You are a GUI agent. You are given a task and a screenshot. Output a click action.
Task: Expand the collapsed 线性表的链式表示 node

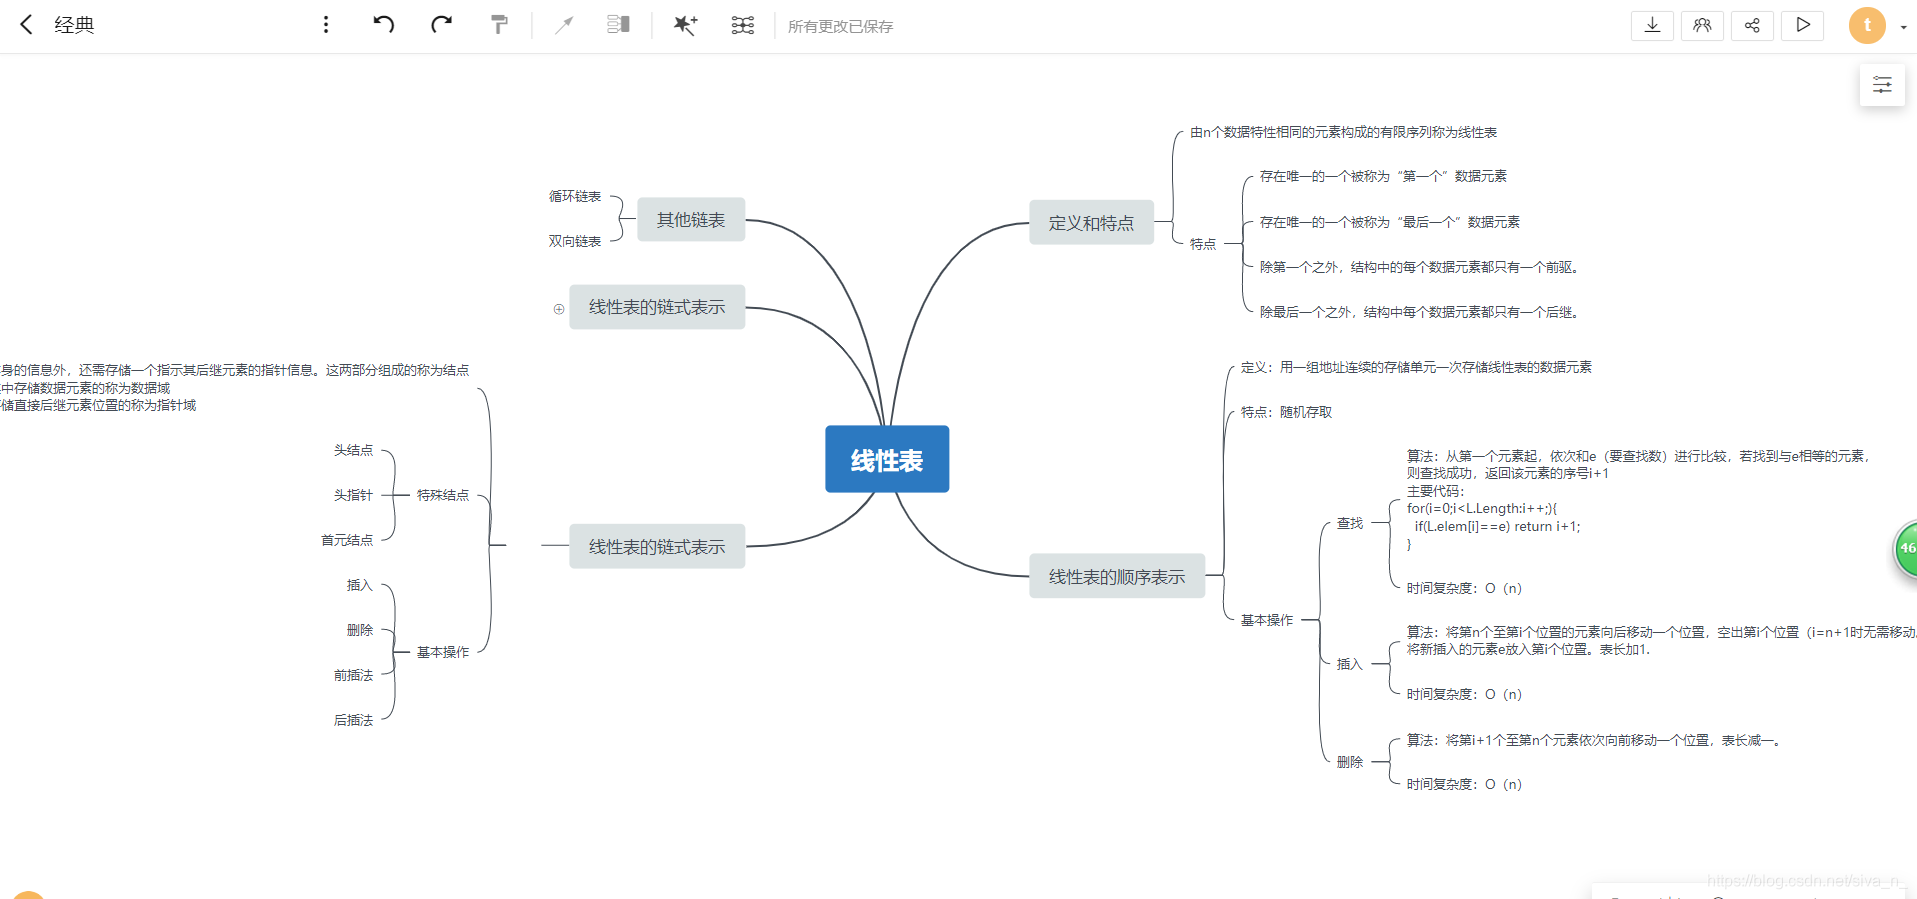click(x=559, y=309)
